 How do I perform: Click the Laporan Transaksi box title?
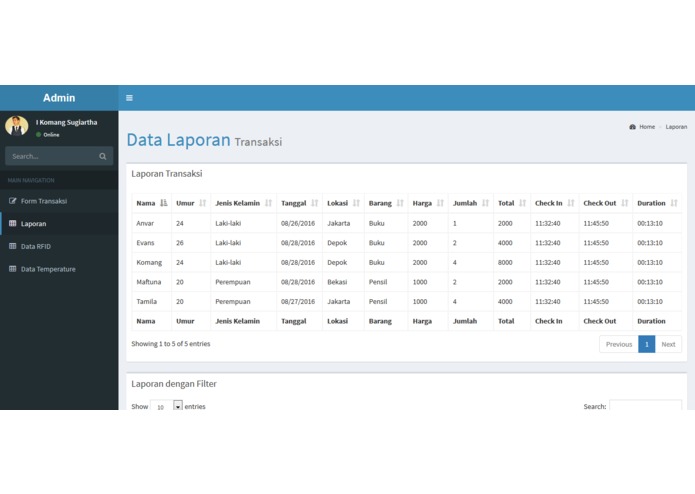point(167,174)
